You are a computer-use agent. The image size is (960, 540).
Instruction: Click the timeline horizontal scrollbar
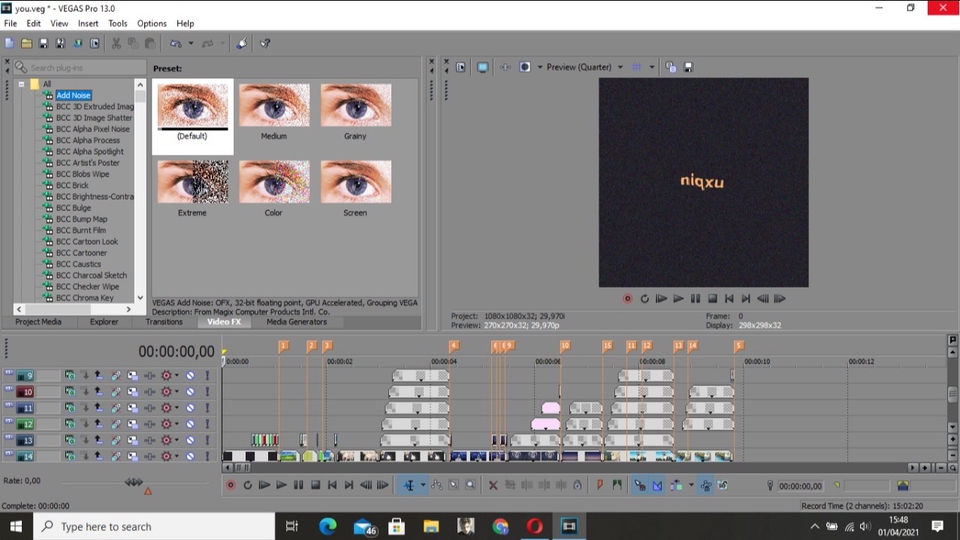click(x=243, y=468)
